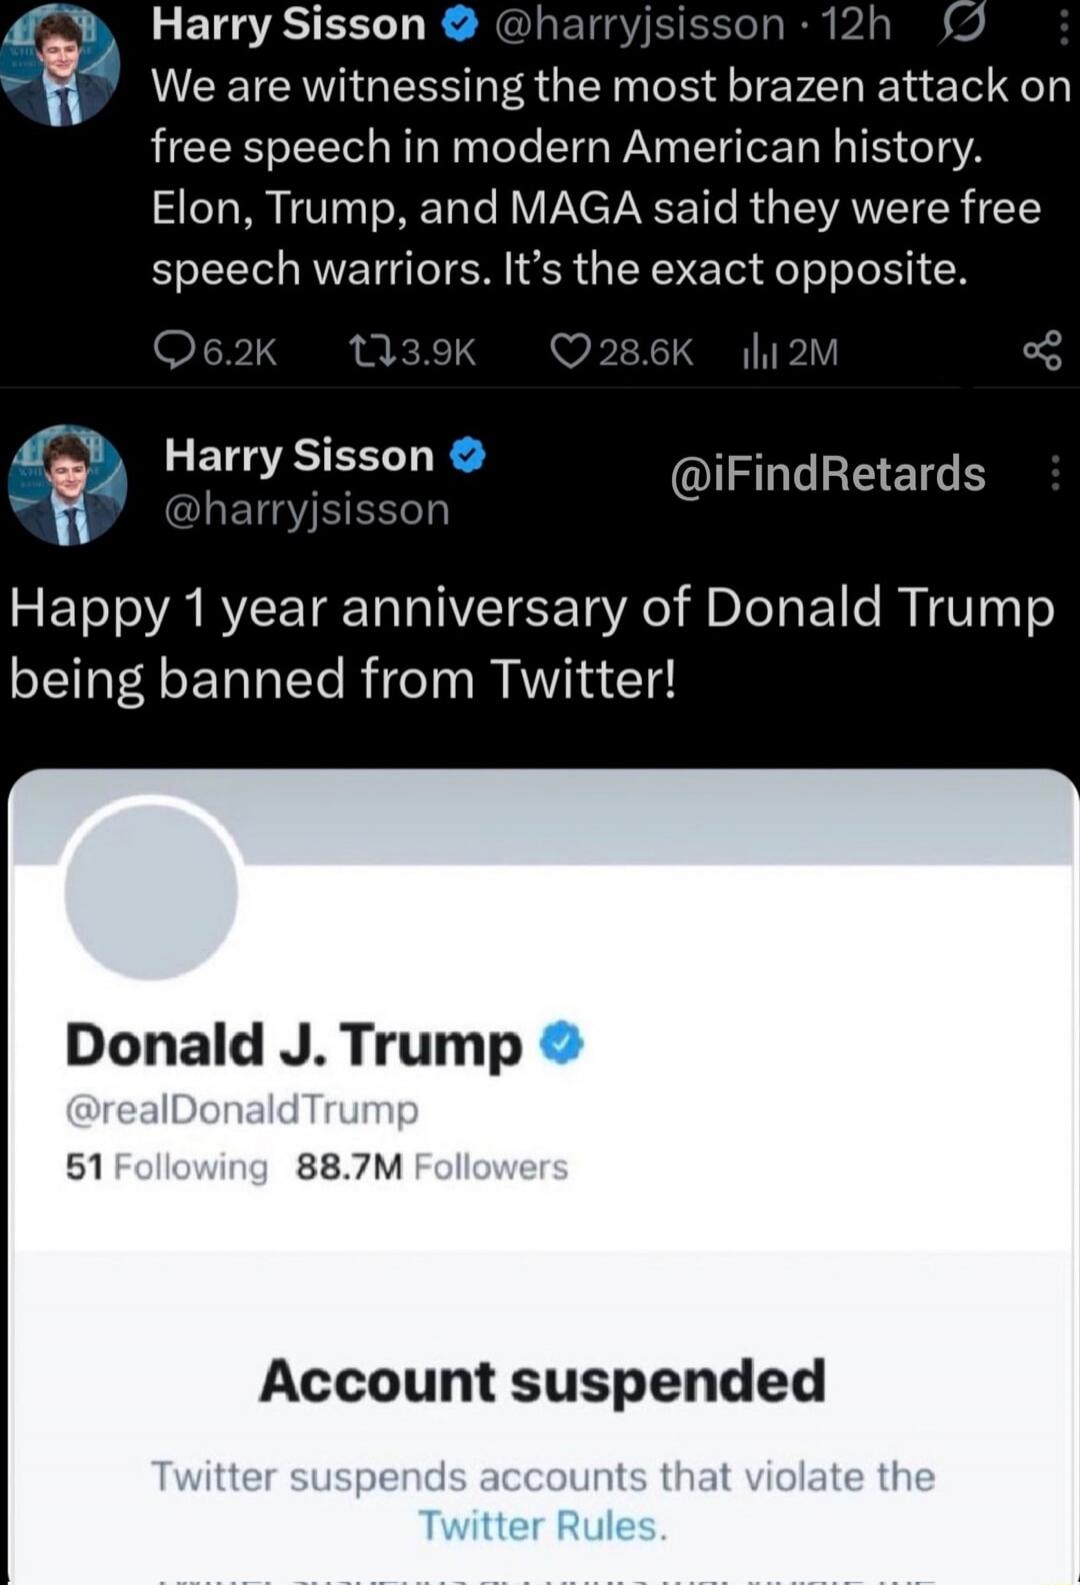Click Harry Sisson's avatar in top tweet
This screenshot has height=1585, width=1080.
pos(62,65)
